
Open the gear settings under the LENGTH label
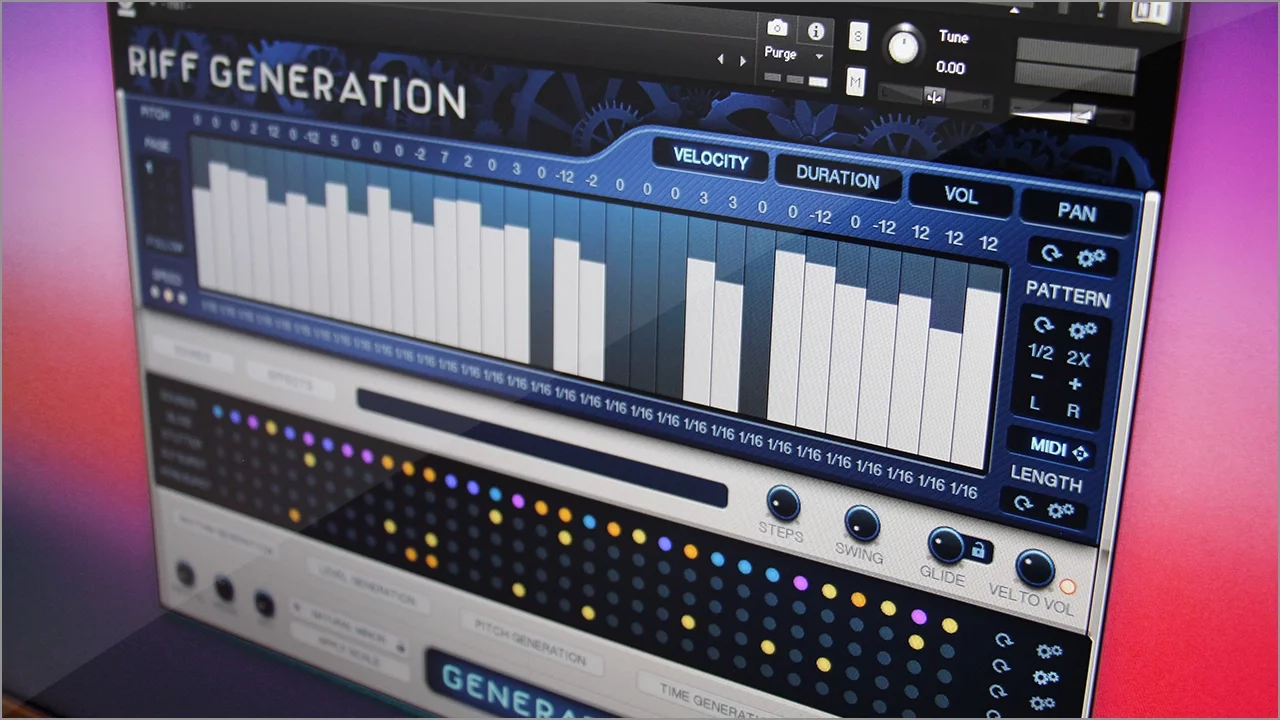coord(1061,510)
